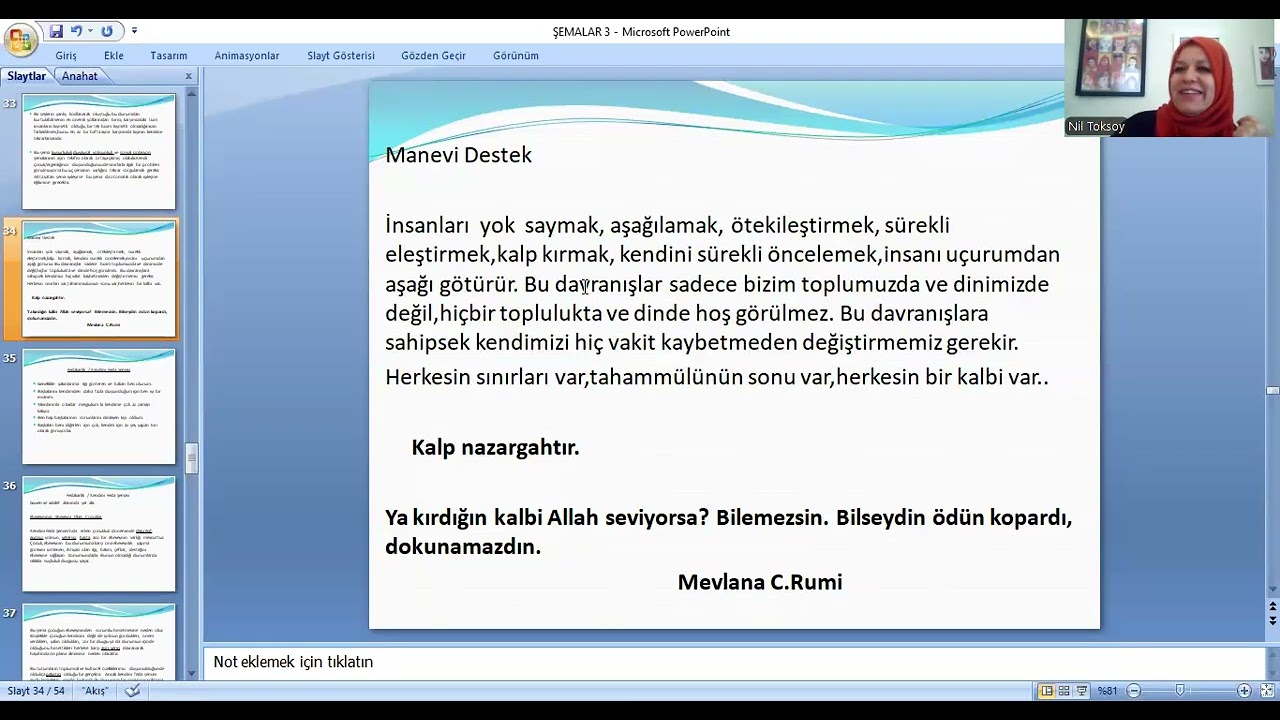This screenshot has width=1280, height=720.
Task: Customize the Quick Access Toolbar dropdown
Action: 135,32
